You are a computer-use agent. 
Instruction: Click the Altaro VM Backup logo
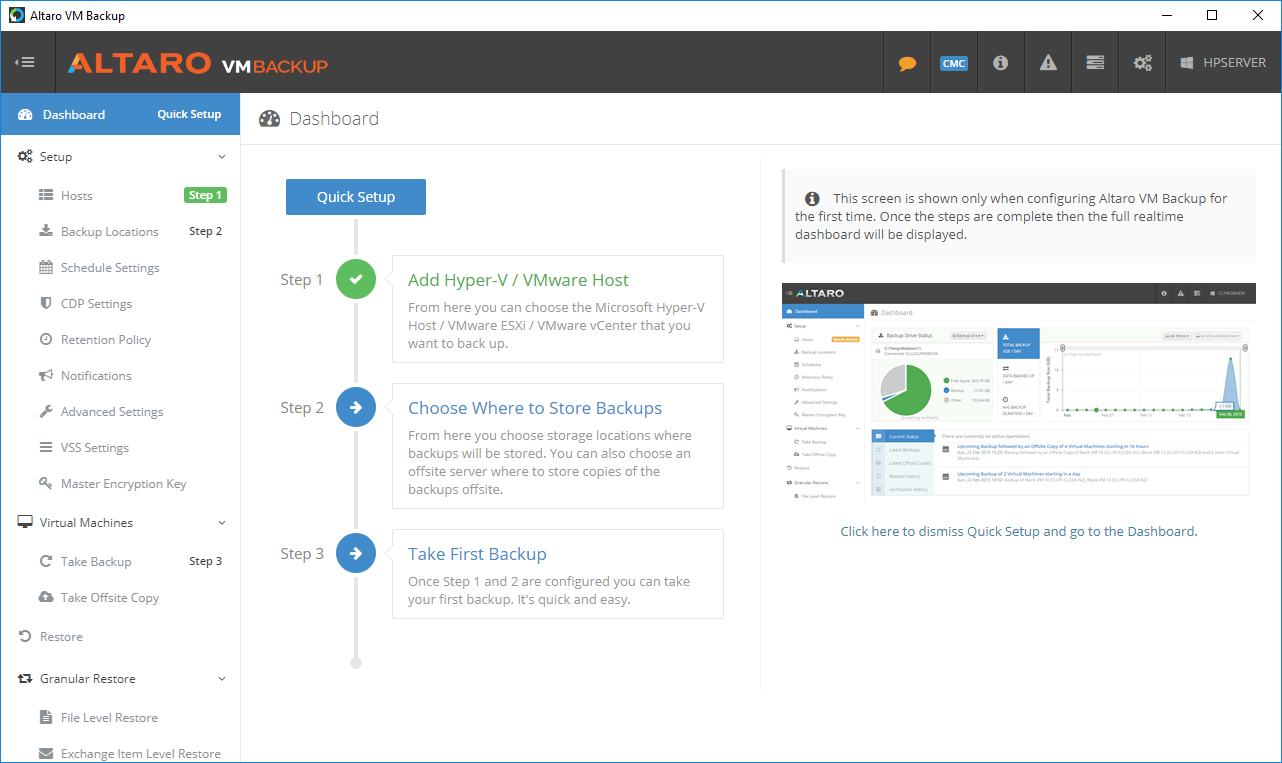197,64
